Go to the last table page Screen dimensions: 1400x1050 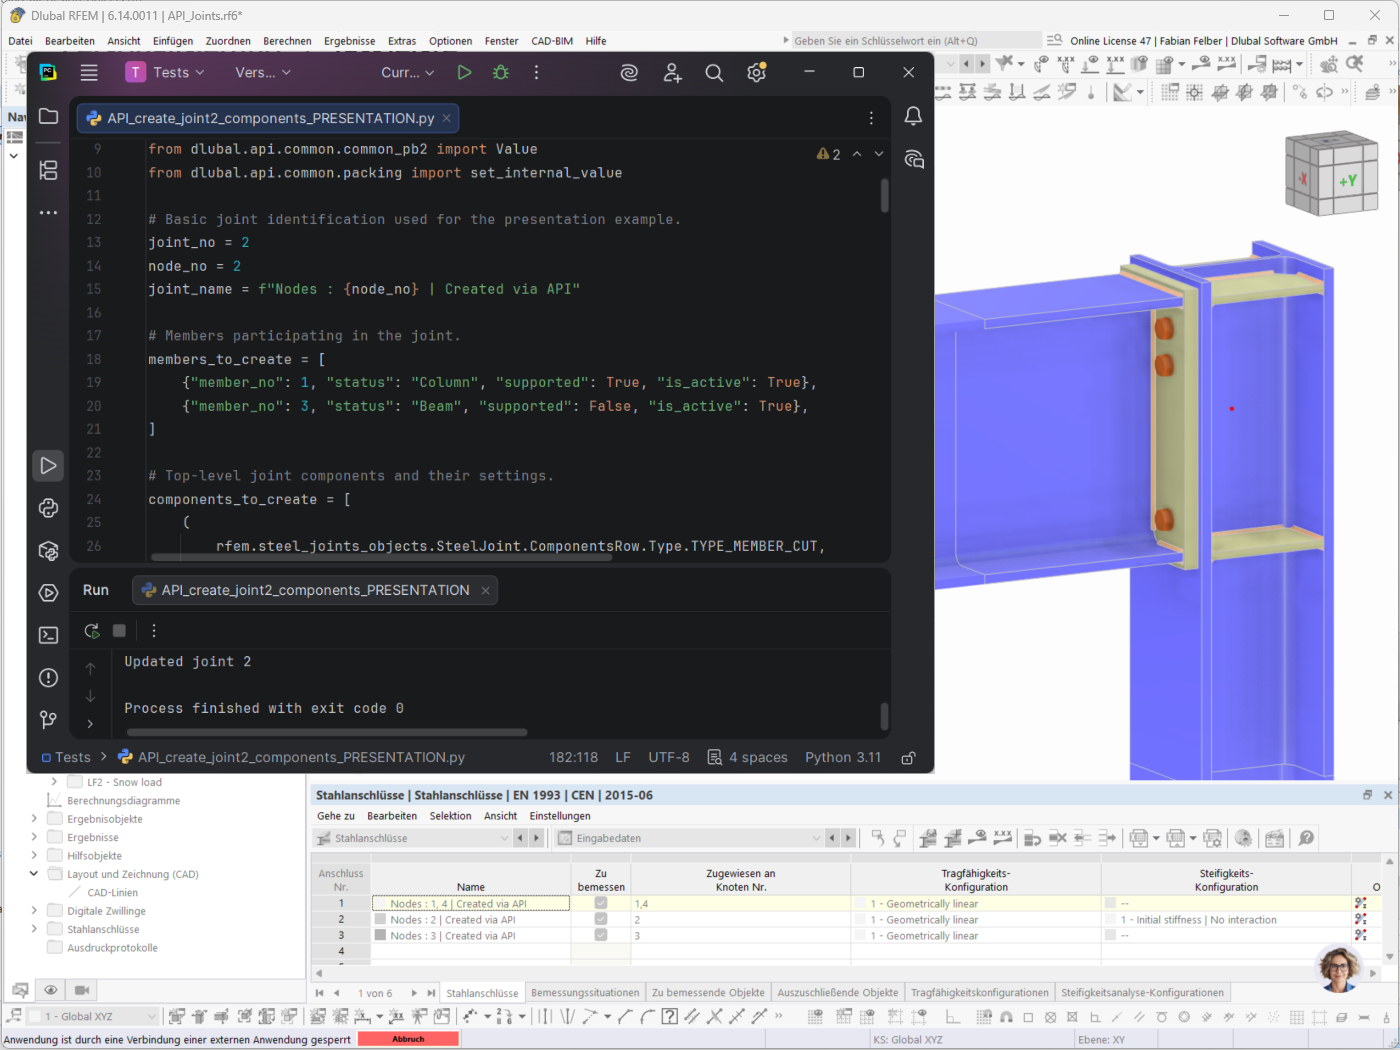pos(431,993)
